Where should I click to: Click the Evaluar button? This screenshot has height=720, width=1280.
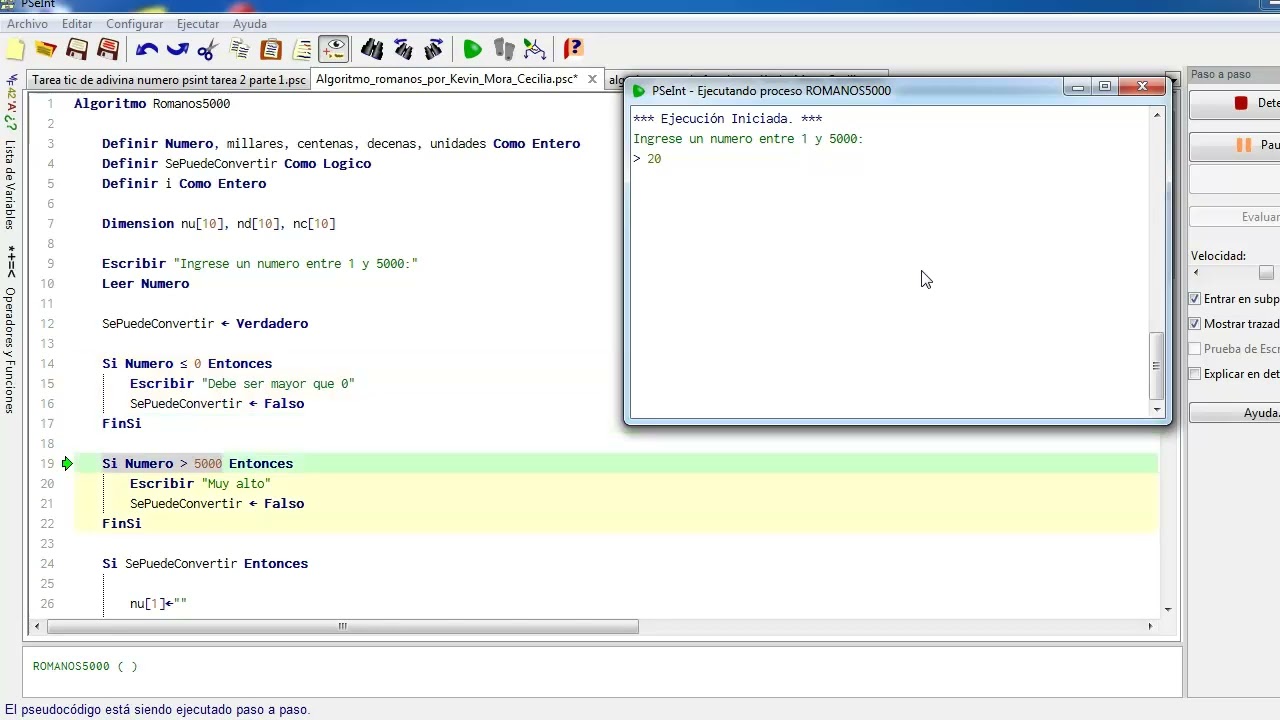(x=1235, y=217)
